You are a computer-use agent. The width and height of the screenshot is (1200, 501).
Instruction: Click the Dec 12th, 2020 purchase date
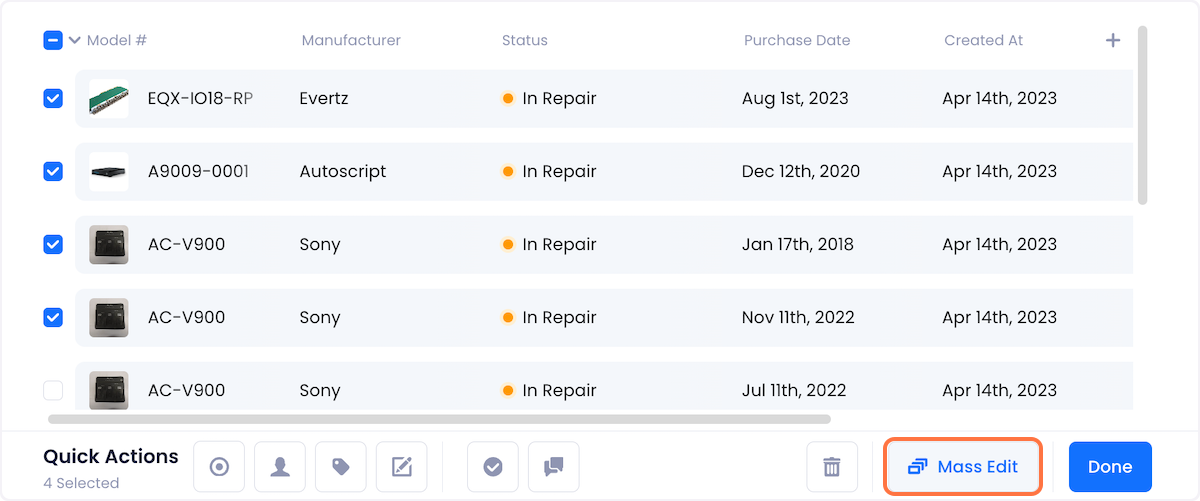[x=801, y=171]
